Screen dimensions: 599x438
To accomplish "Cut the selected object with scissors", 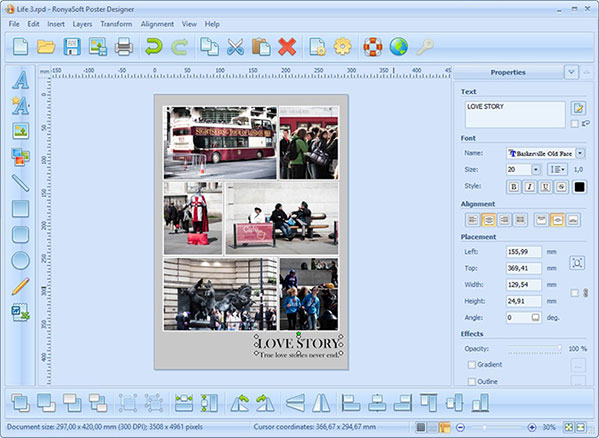I will (x=235, y=47).
